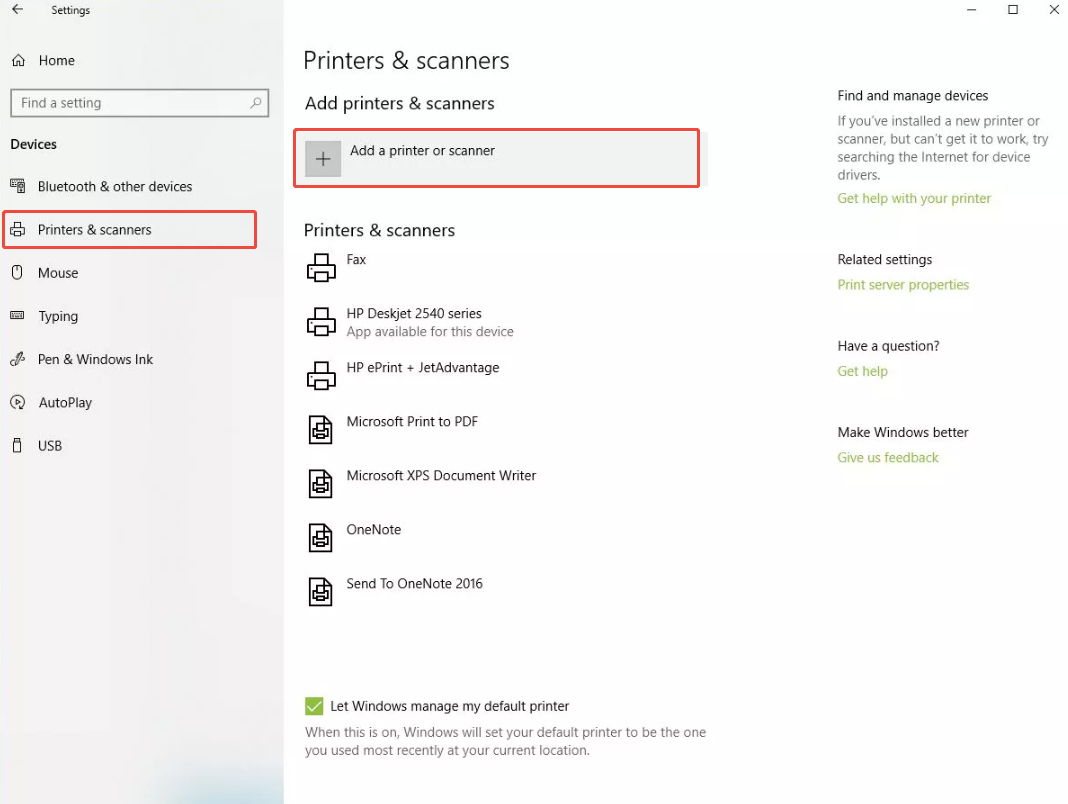Click the Fax printer icon
The height and width of the screenshot is (804, 1068).
pyautogui.click(x=321, y=268)
